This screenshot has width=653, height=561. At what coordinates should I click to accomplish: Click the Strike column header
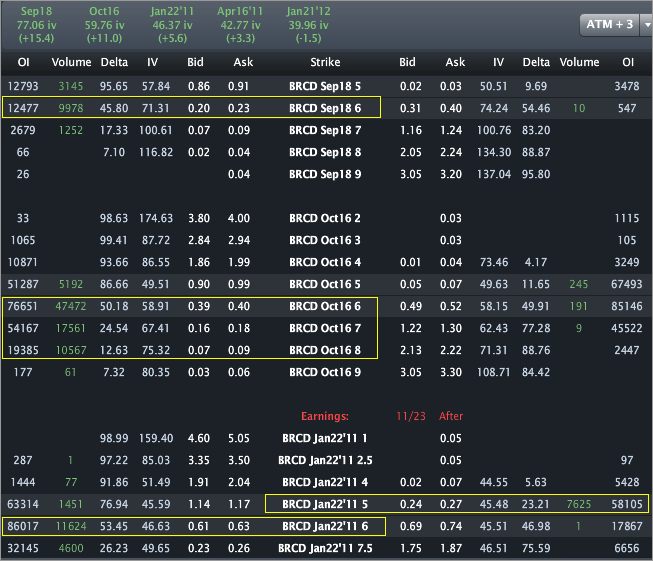coord(325,62)
